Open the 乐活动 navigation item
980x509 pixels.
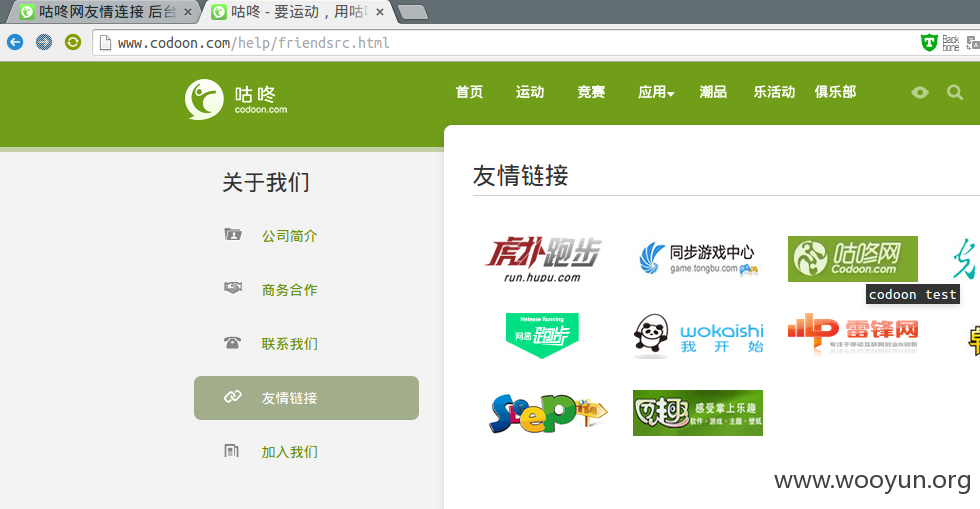click(774, 92)
